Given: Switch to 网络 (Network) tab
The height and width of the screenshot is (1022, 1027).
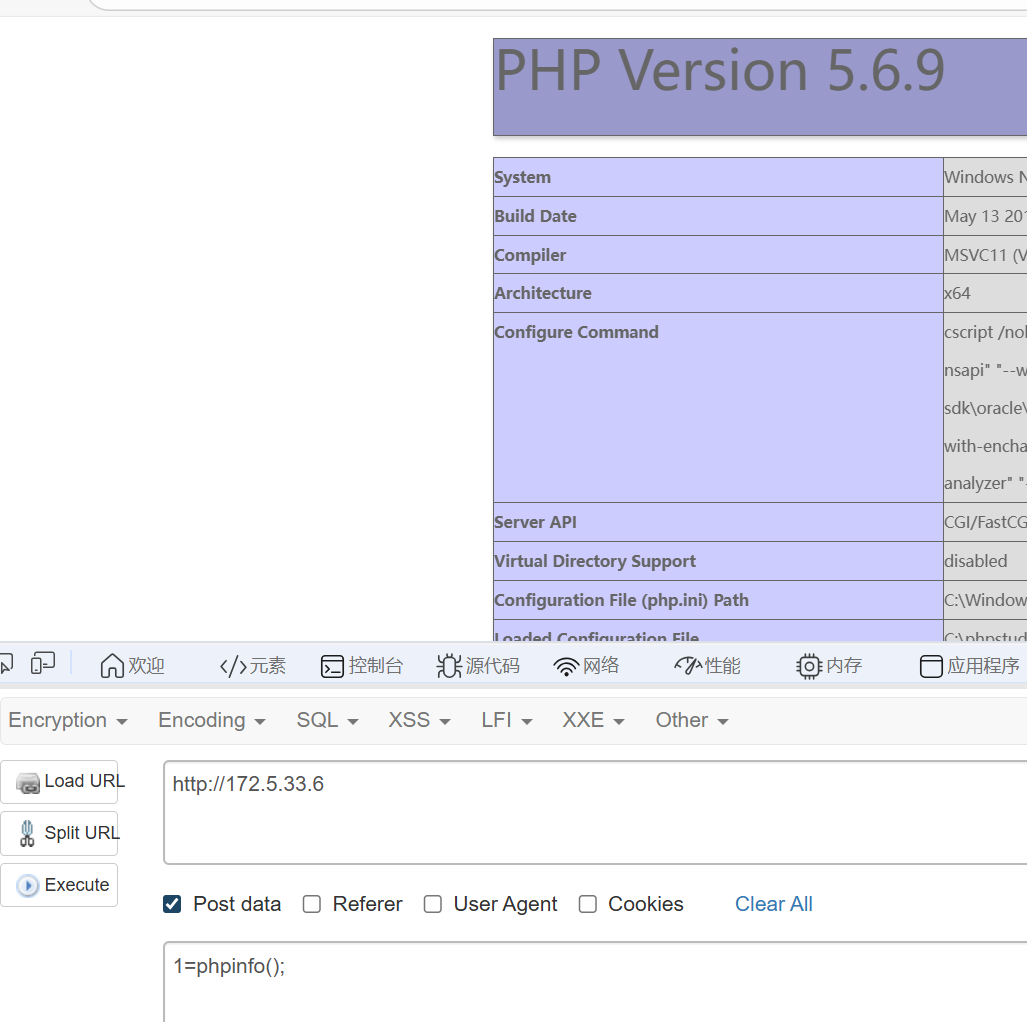Looking at the screenshot, I should pyautogui.click(x=586, y=666).
